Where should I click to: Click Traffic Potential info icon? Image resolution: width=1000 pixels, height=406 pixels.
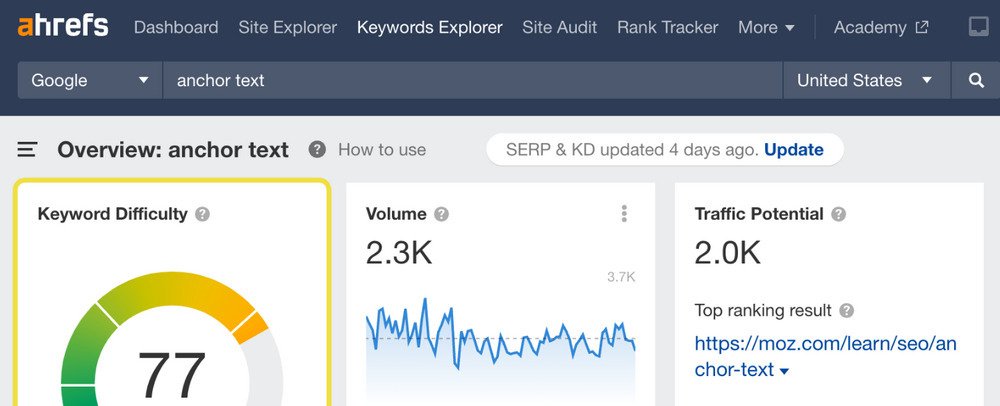tap(838, 214)
